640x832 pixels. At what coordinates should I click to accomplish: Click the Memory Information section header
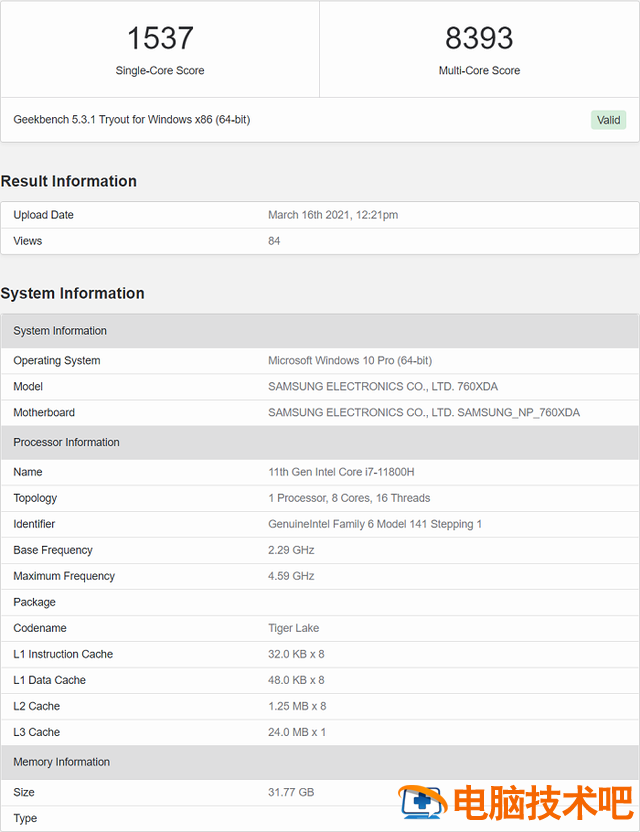point(319,762)
